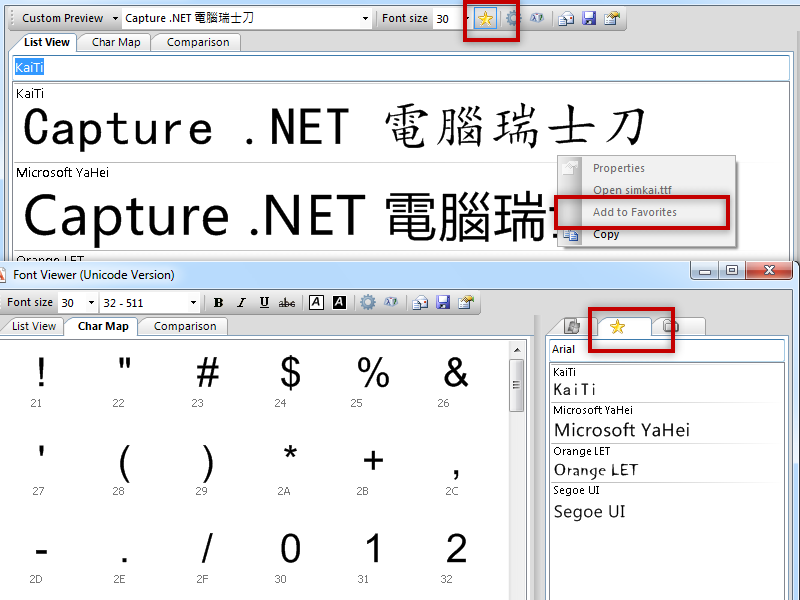Toggle Italic formatting in the Unicode Version window
800x600 pixels.
coord(241,303)
